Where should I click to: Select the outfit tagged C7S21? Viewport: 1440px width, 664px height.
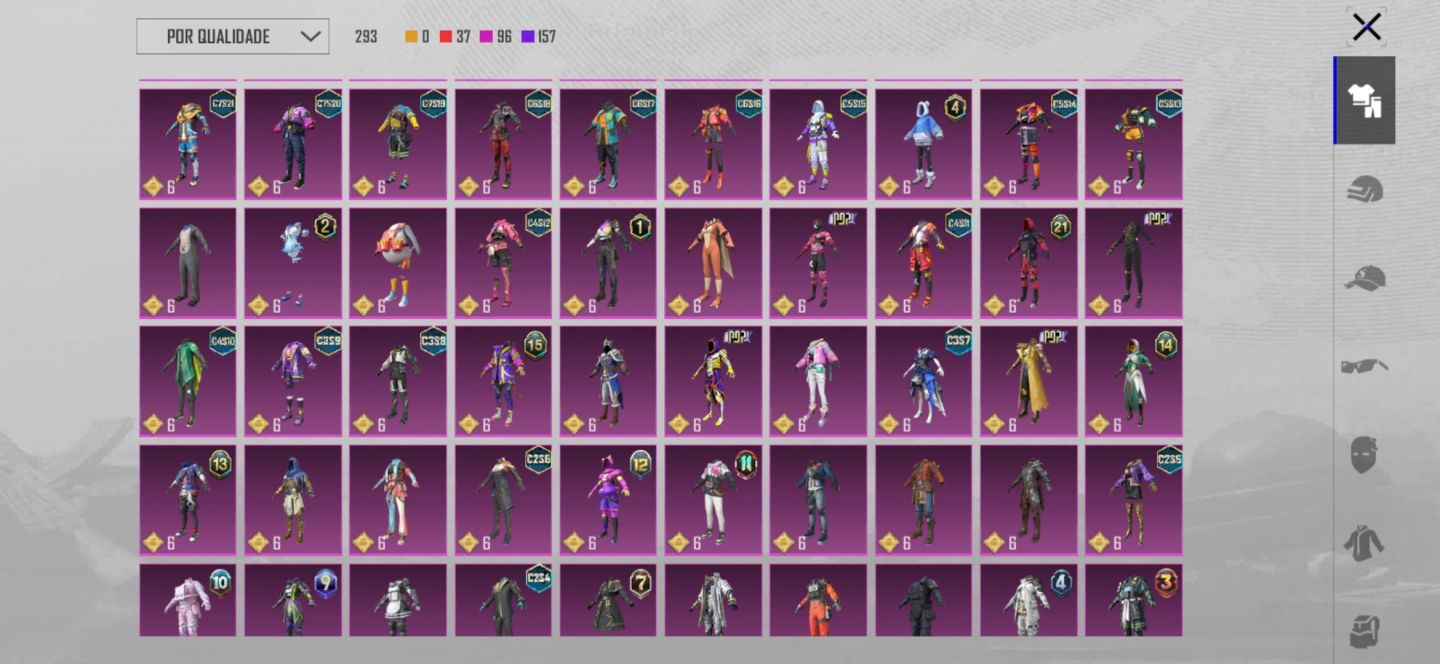tap(188, 144)
